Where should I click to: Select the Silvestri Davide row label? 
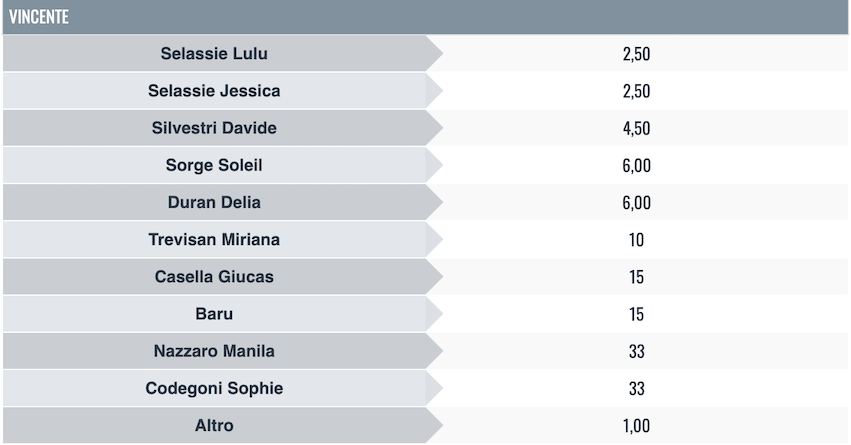point(214,128)
